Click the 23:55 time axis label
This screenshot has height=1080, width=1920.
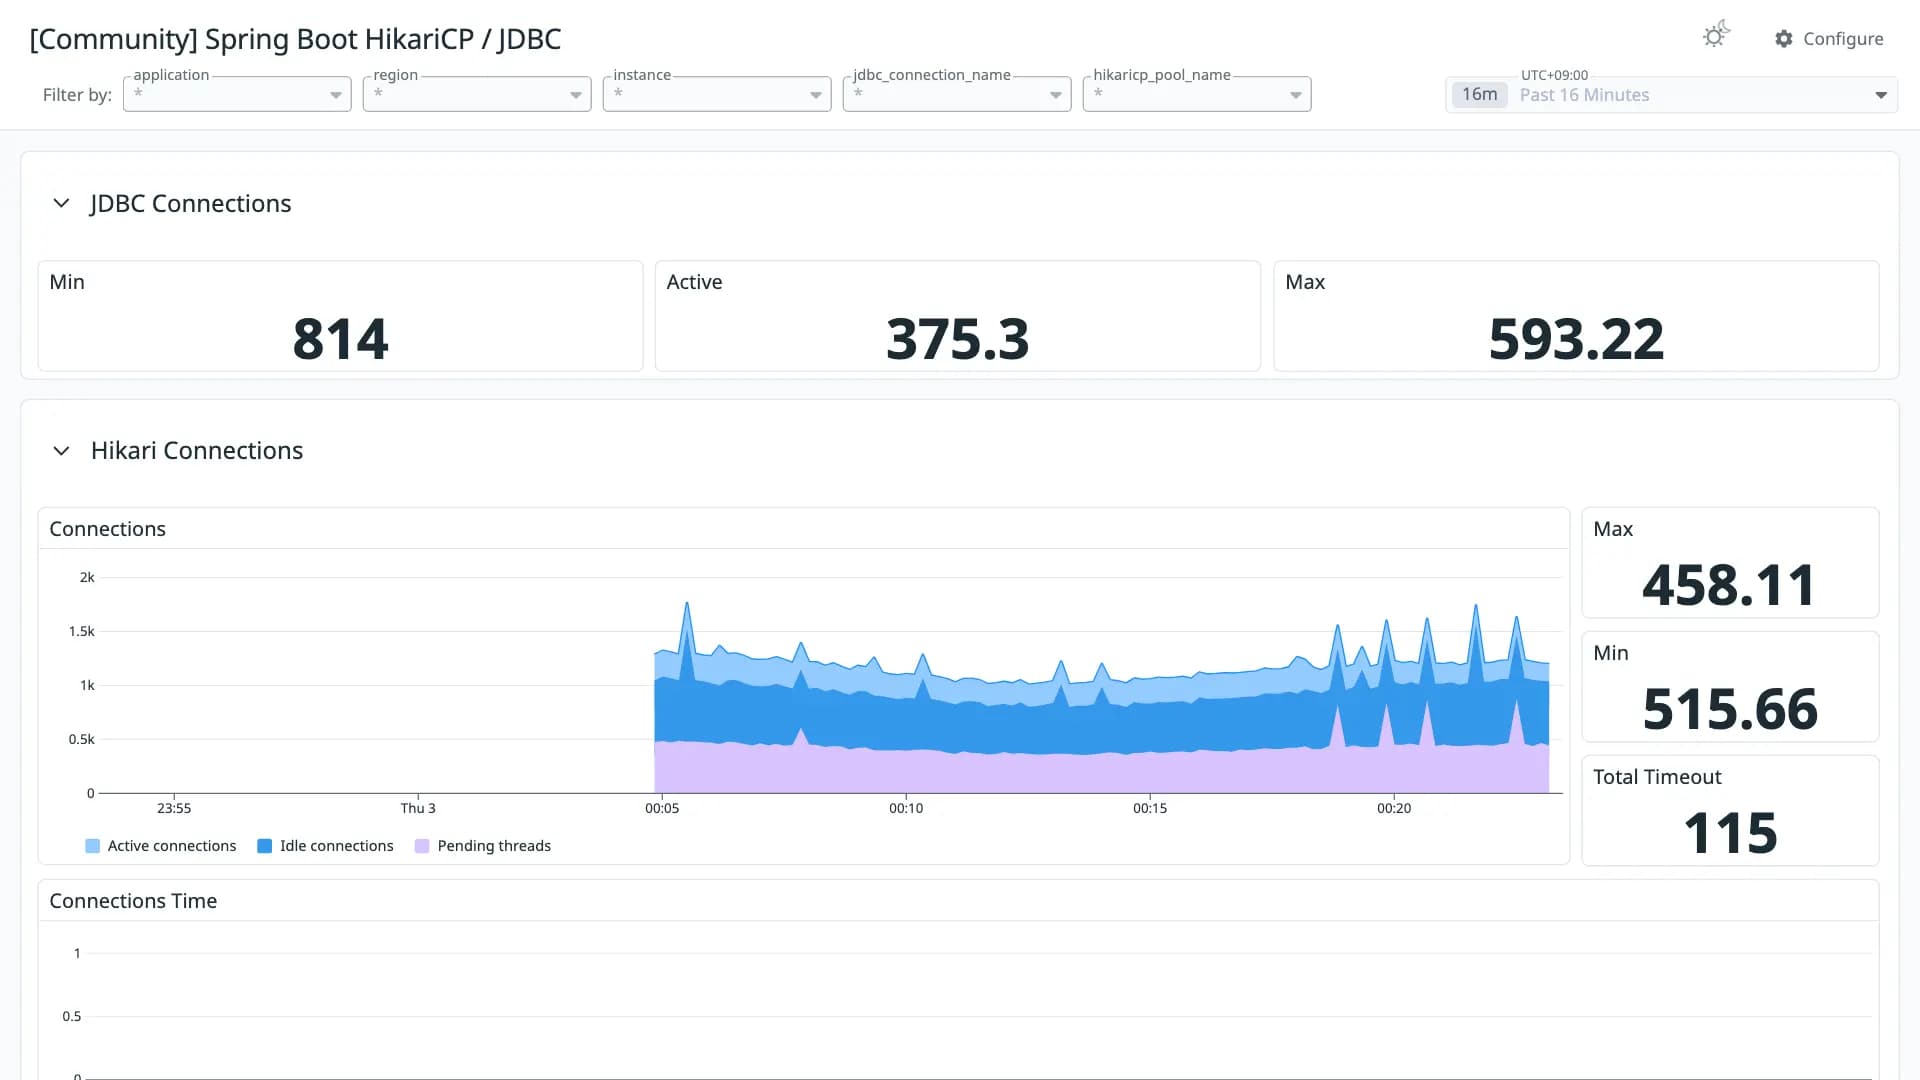[x=174, y=808]
